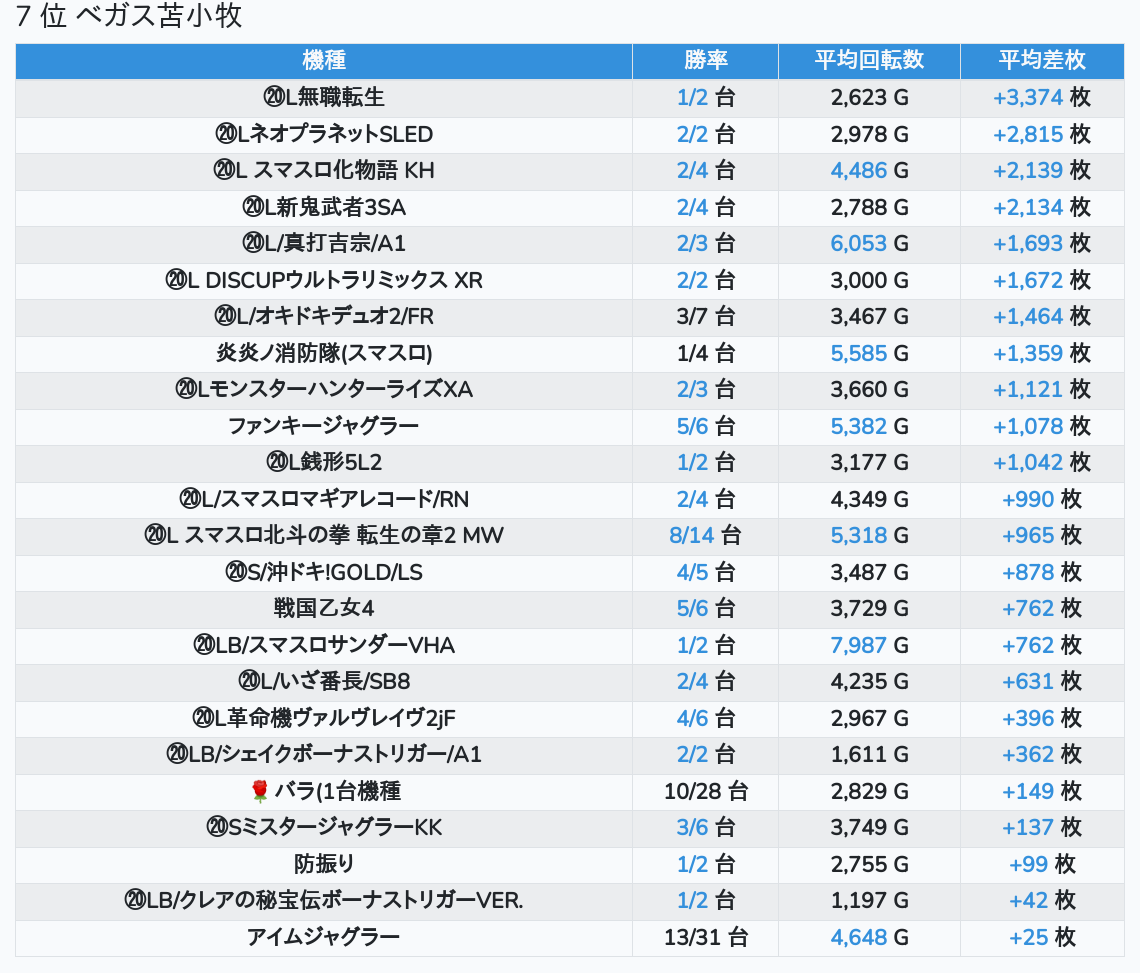Sort by the 勝率 column header
Image resolution: width=1140 pixels, height=973 pixels.
point(705,61)
